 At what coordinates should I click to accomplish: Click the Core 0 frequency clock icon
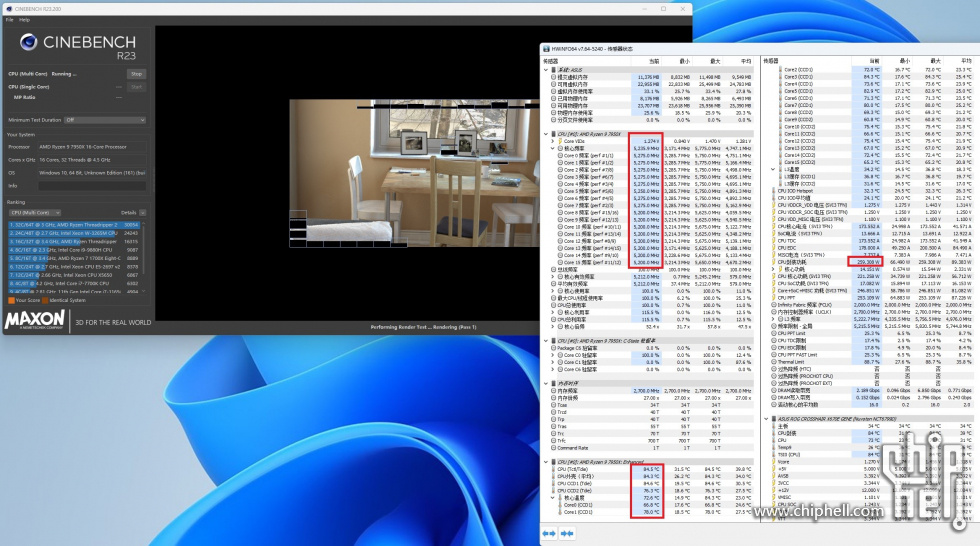(x=561, y=156)
